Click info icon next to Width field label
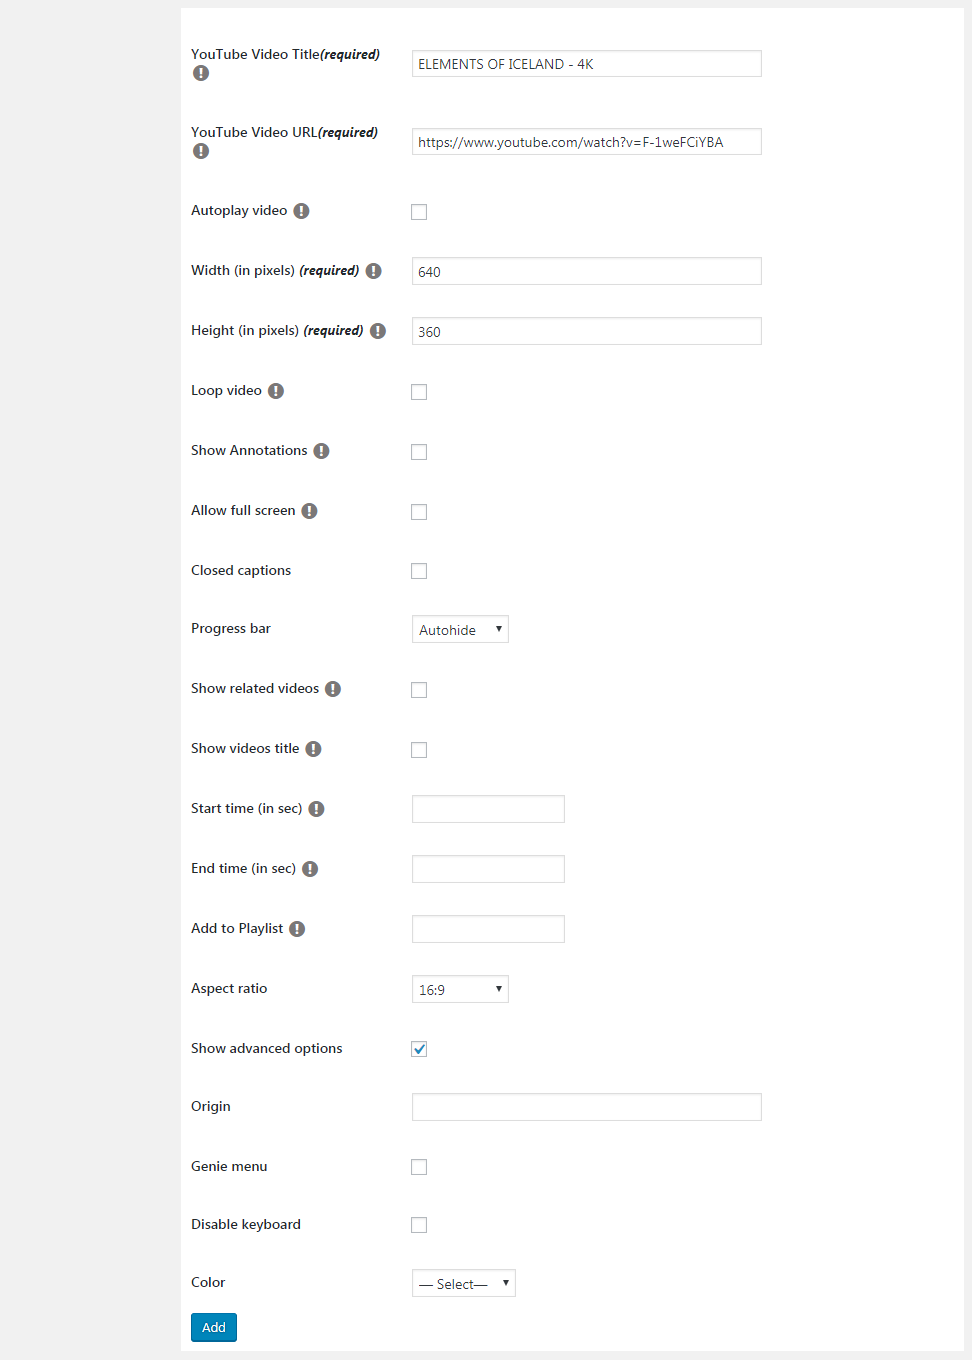Viewport: 972px width, 1360px height. coord(374,271)
